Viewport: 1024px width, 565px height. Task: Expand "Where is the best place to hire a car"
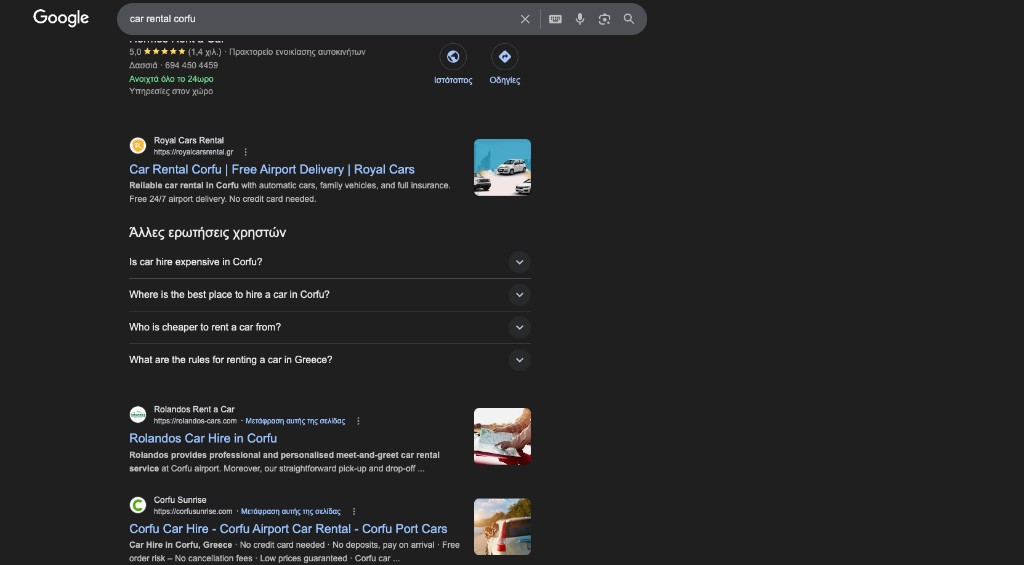click(518, 295)
